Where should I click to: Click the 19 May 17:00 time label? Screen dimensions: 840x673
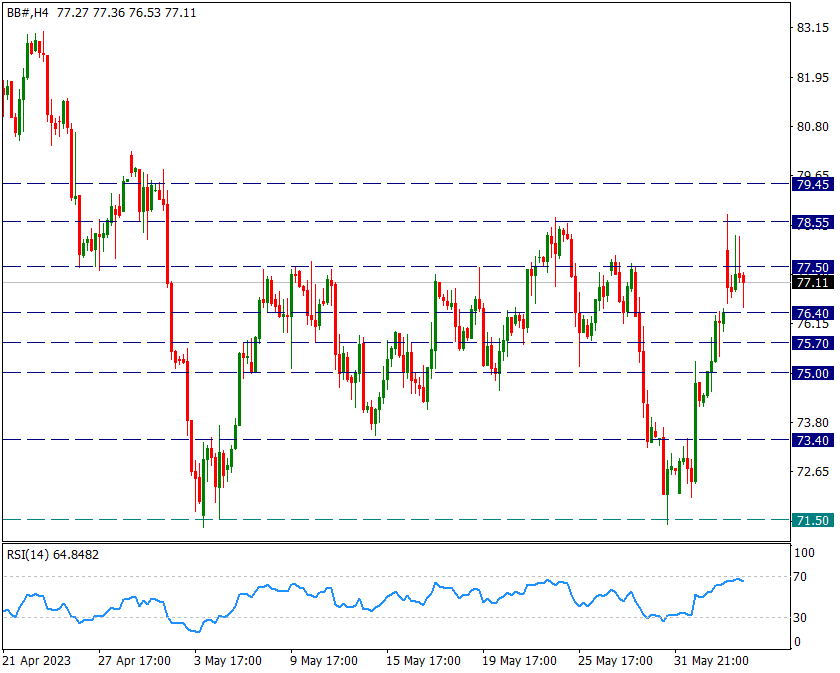pyautogui.click(x=519, y=661)
